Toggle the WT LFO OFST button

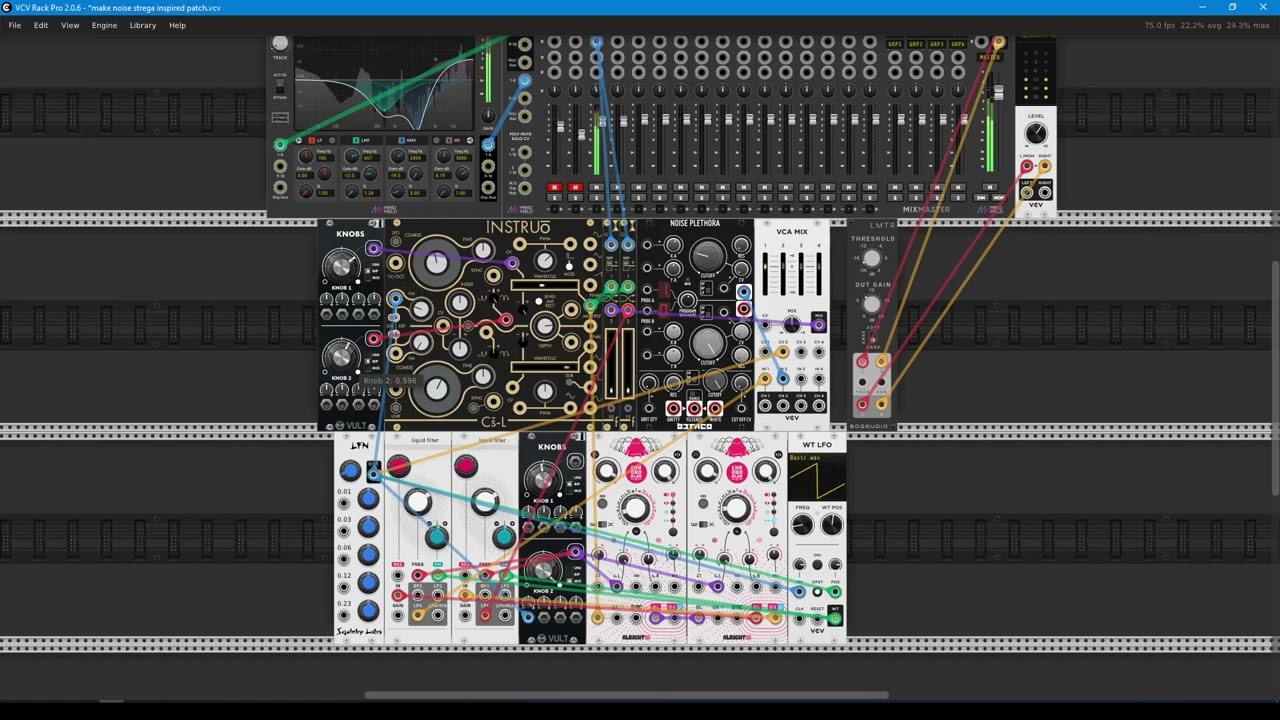817,591
